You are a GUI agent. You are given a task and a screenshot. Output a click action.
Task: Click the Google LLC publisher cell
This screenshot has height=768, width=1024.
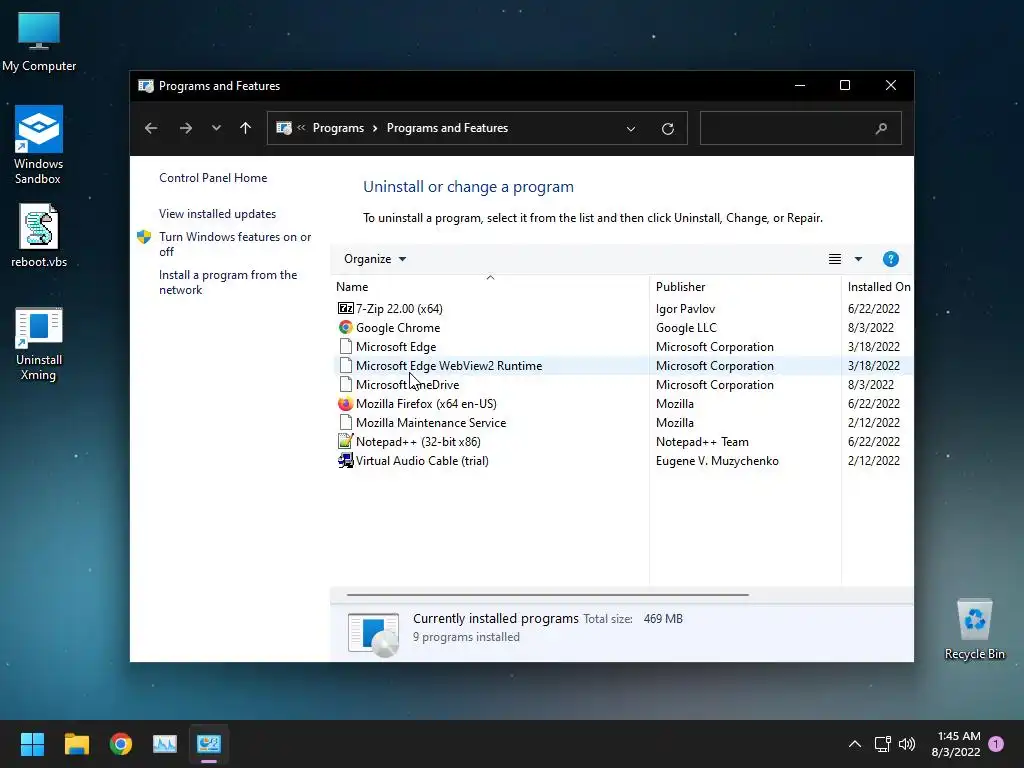coord(686,327)
